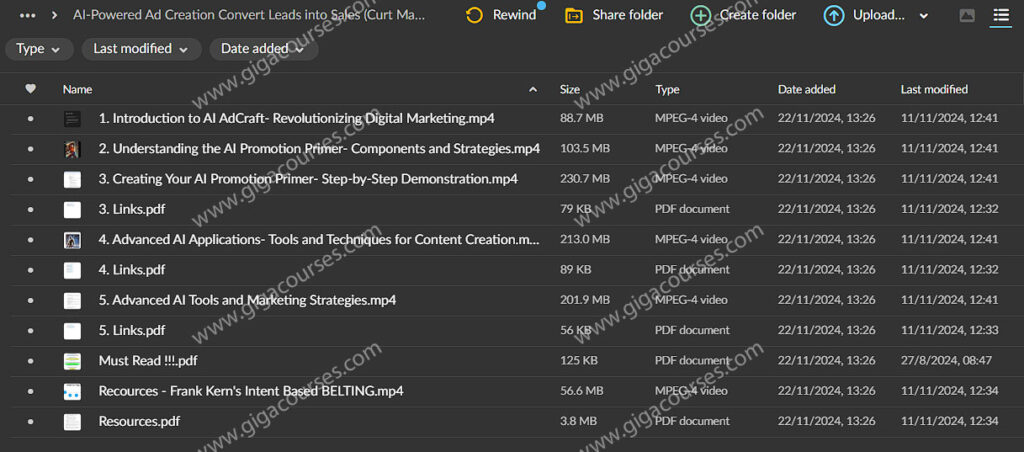Click the icon for Must Read !!!.pdf
Viewport: 1024px width, 452px height.
pos(72,361)
